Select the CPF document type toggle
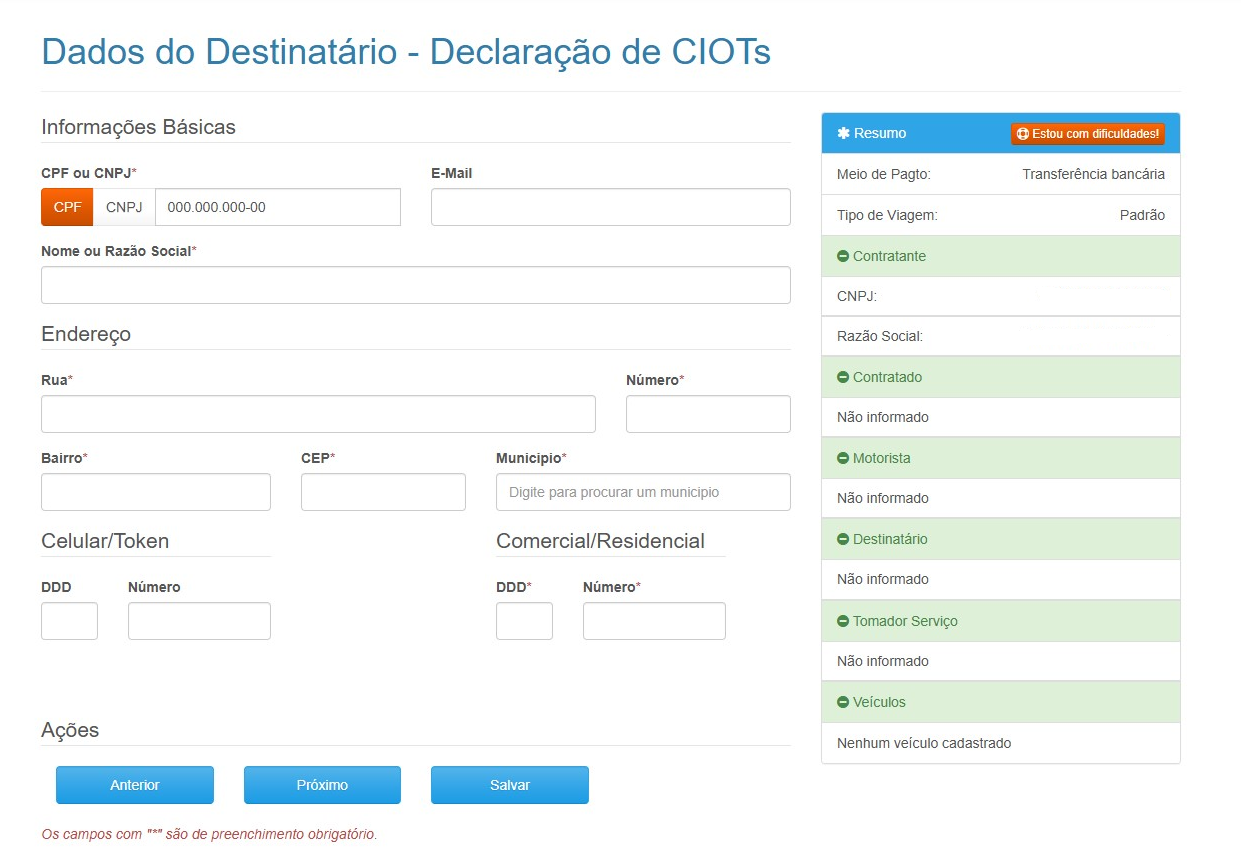 pyautogui.click(x=67, y=207)
